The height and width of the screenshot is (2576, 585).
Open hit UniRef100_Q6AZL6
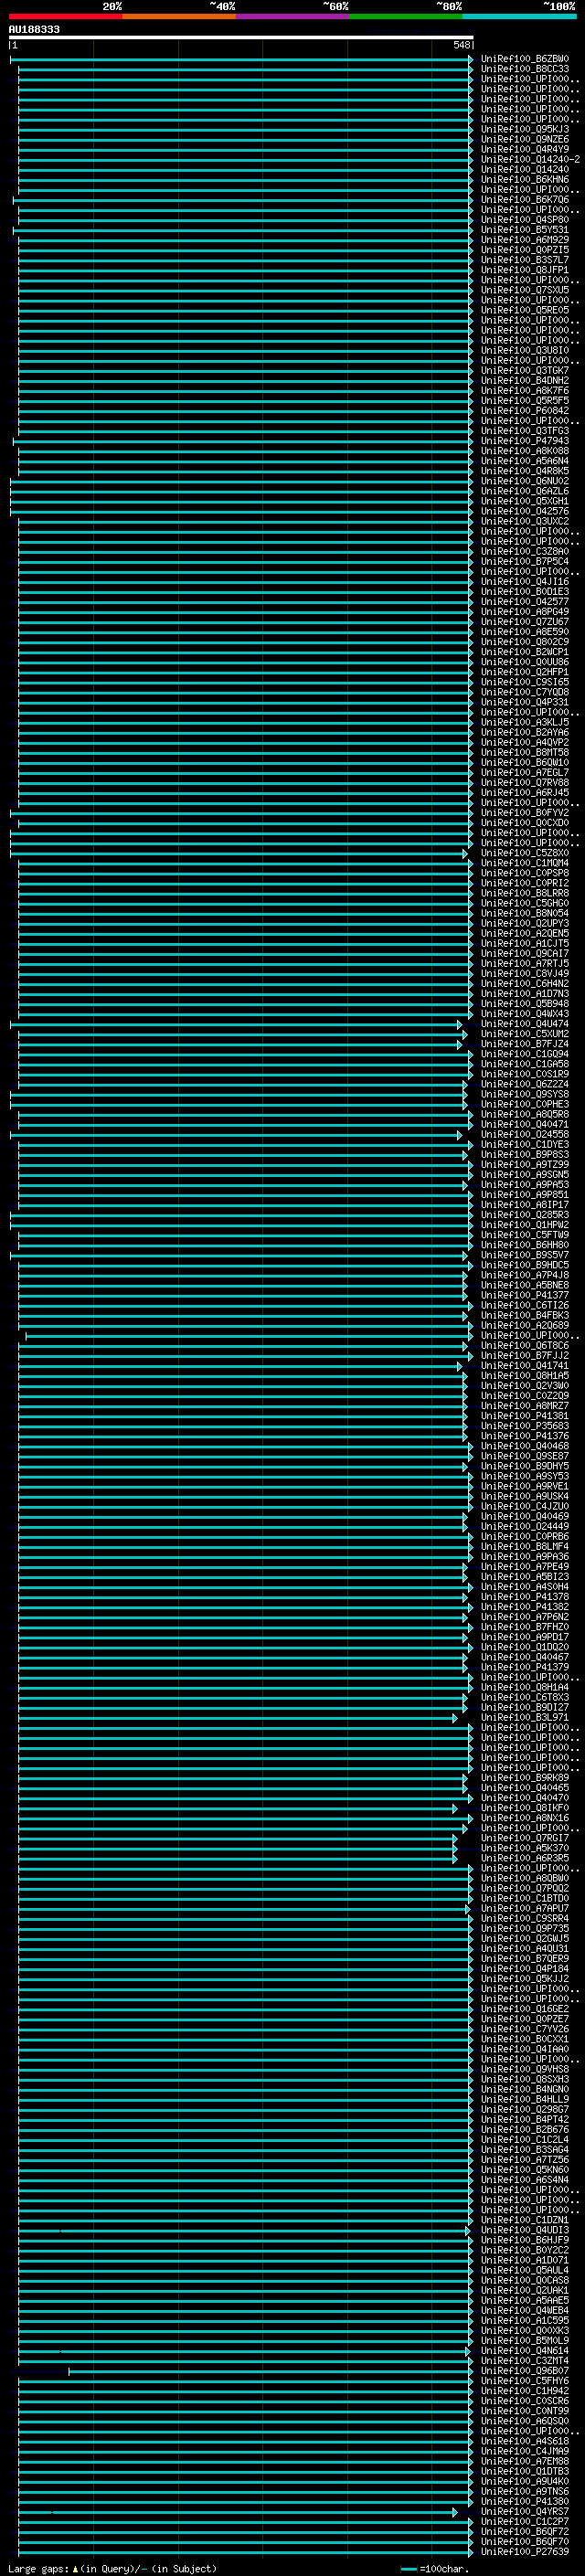tap(524, 491)
